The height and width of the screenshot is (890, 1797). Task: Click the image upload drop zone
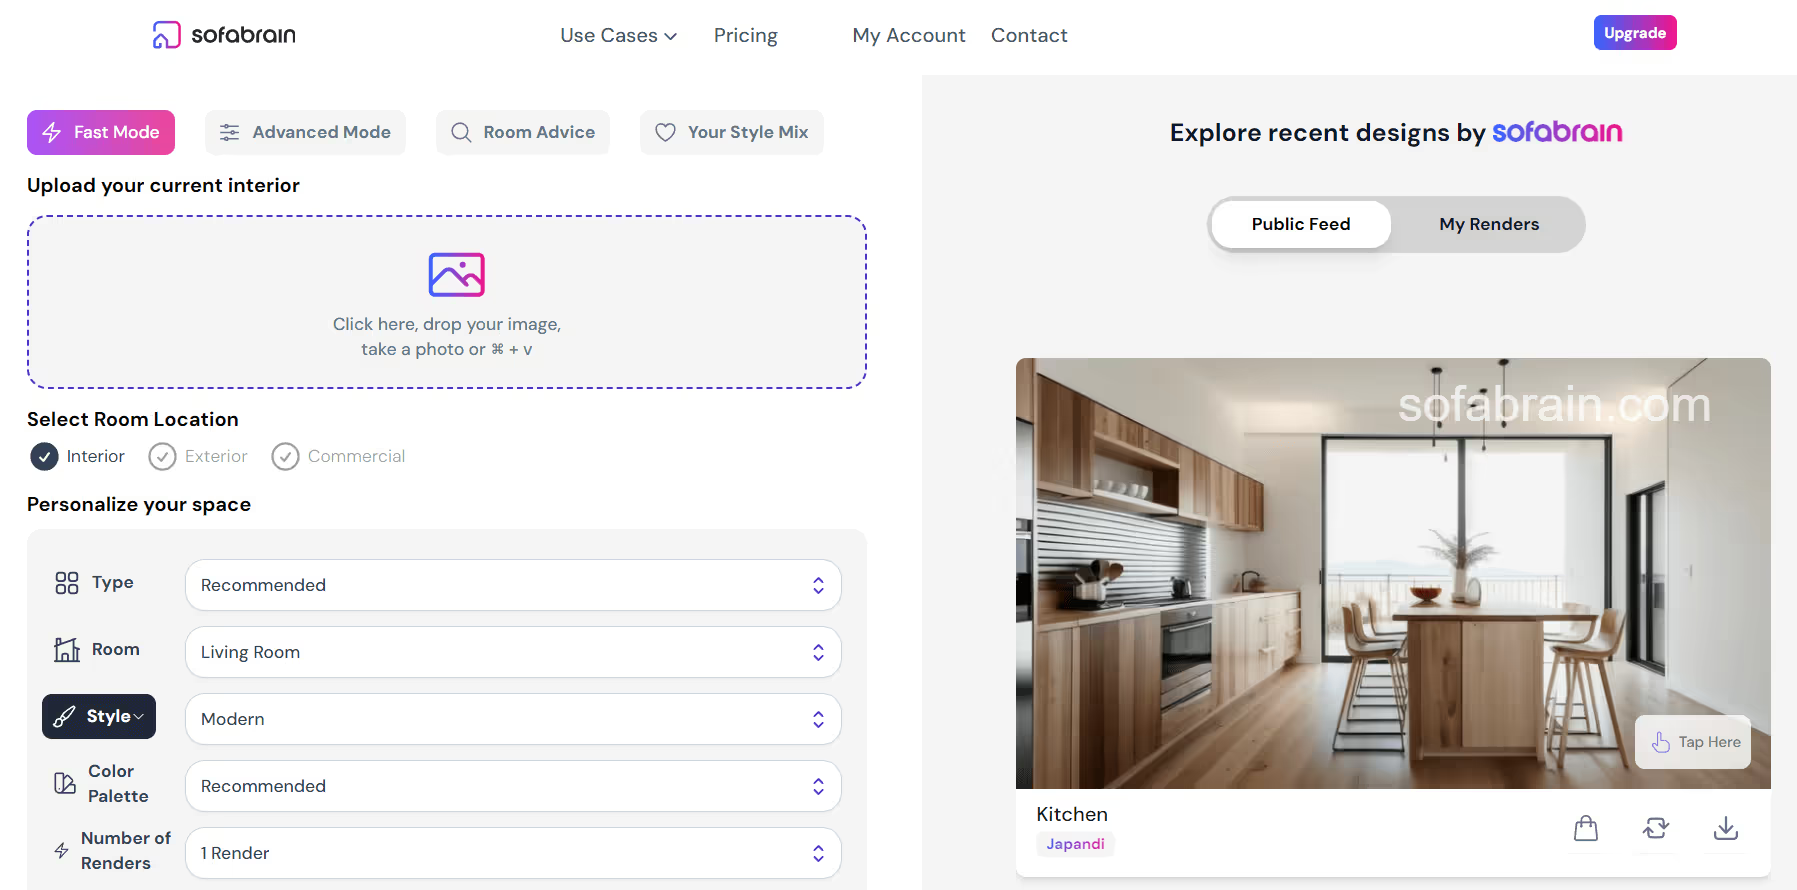tap(447, 302)
